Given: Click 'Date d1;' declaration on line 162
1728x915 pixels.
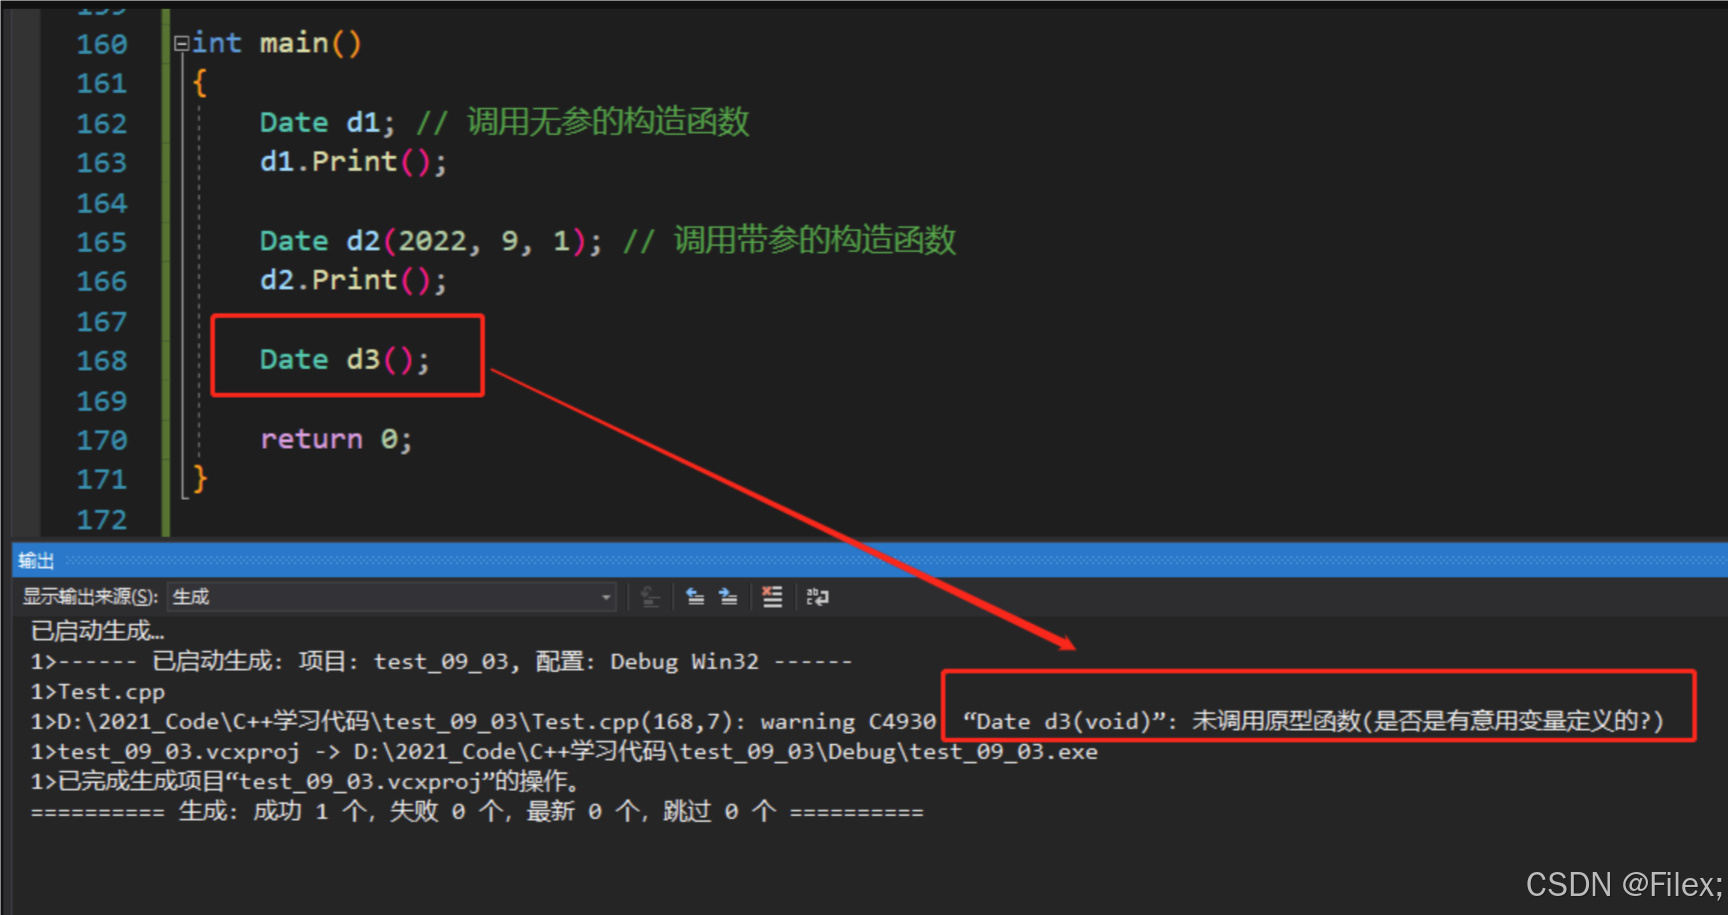Looking at the screenshot, I should pyautogui.click(x=327, y=123).
